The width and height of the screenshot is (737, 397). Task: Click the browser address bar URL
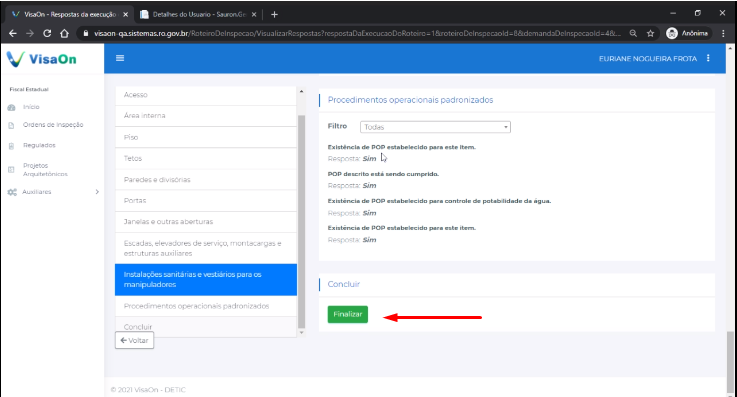tap(357, 33)
